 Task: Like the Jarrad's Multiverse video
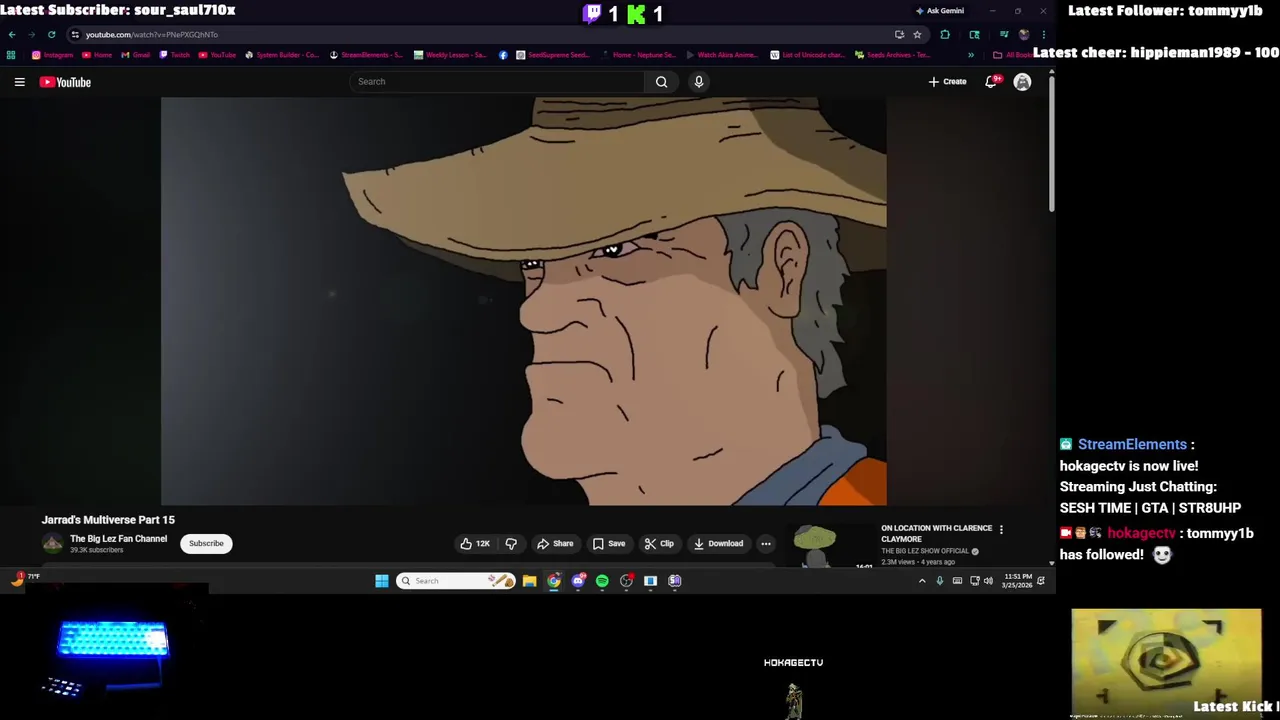point(475,544)
